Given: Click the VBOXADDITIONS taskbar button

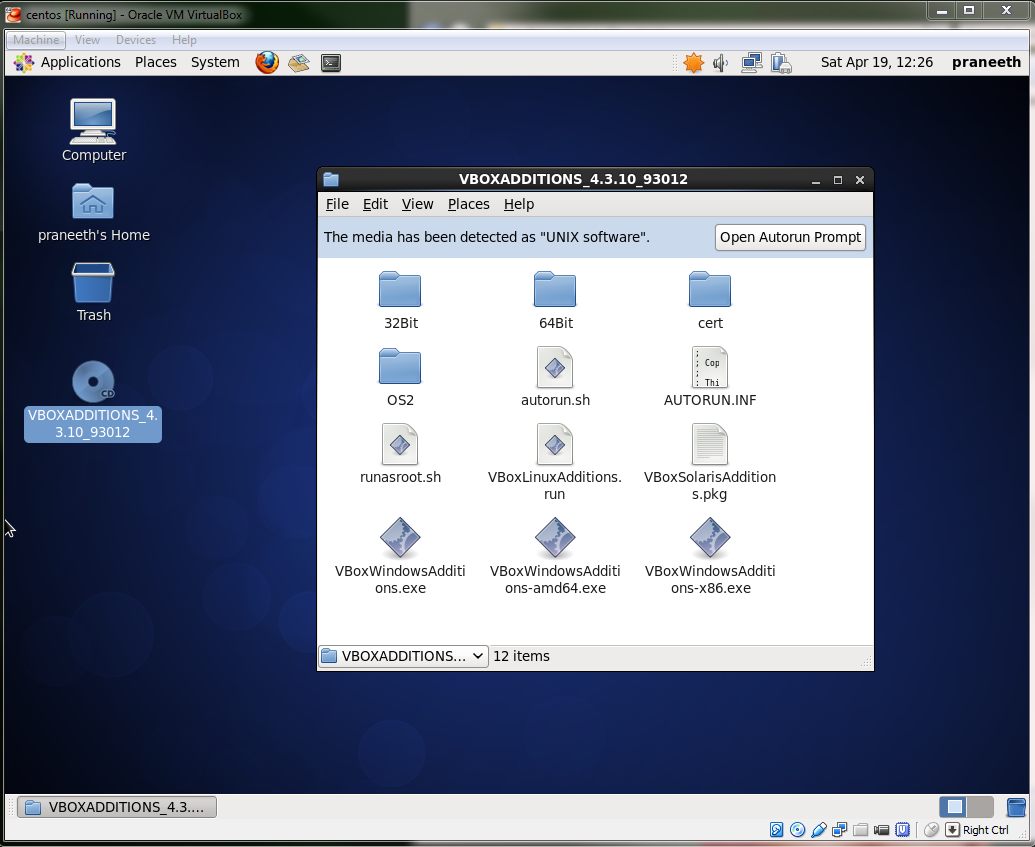Looking at the screenshot, I should pos(116,806).
